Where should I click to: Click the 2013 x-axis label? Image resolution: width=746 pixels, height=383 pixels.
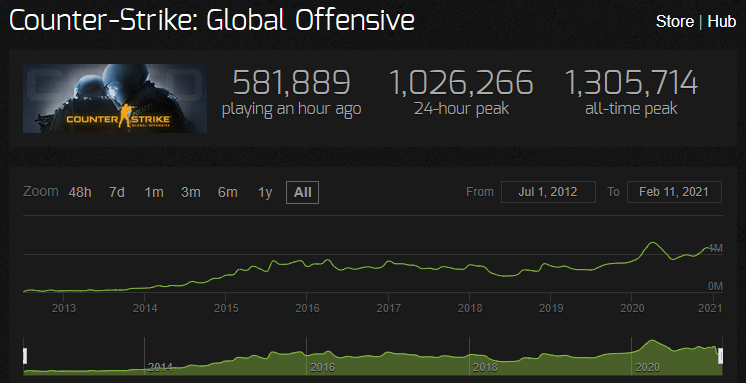(x=64, y=308)
